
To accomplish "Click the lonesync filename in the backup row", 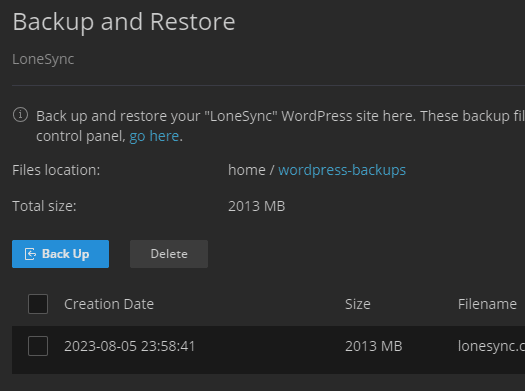I will pyautogui.click(x=491, y=346).
